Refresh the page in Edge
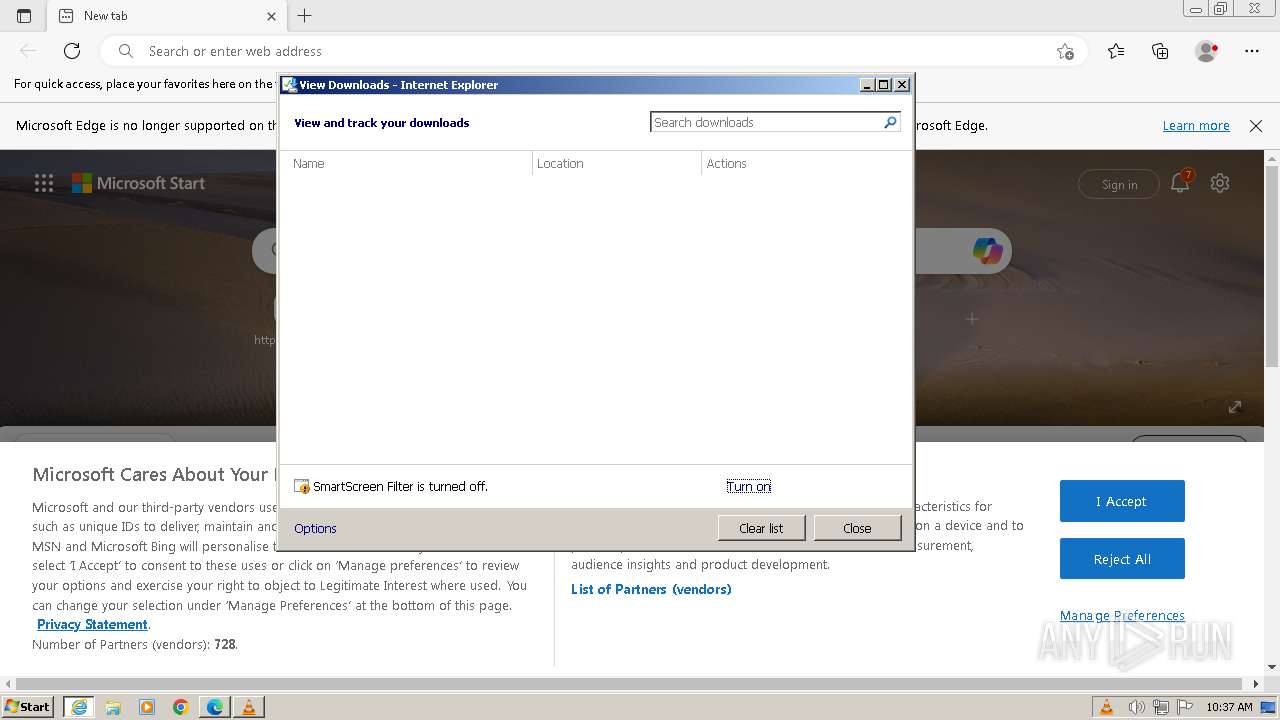 (x=72, y=51)
